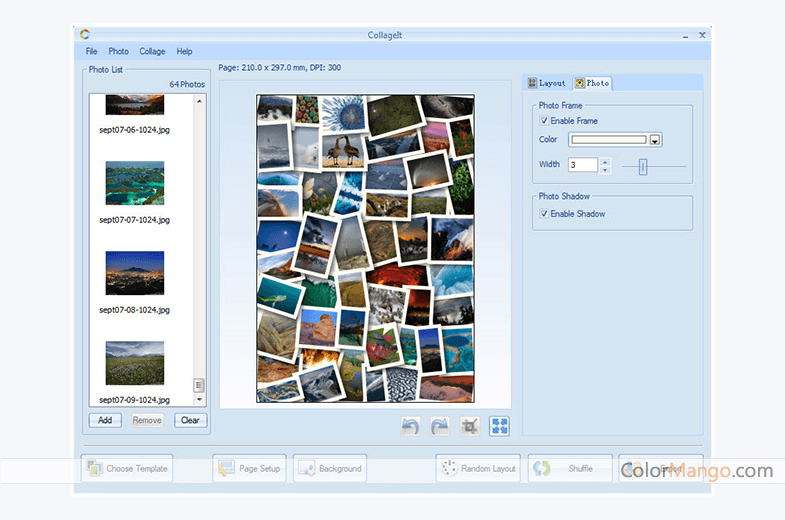
Task: Generate a Random Layout
Action: point(479,468)
